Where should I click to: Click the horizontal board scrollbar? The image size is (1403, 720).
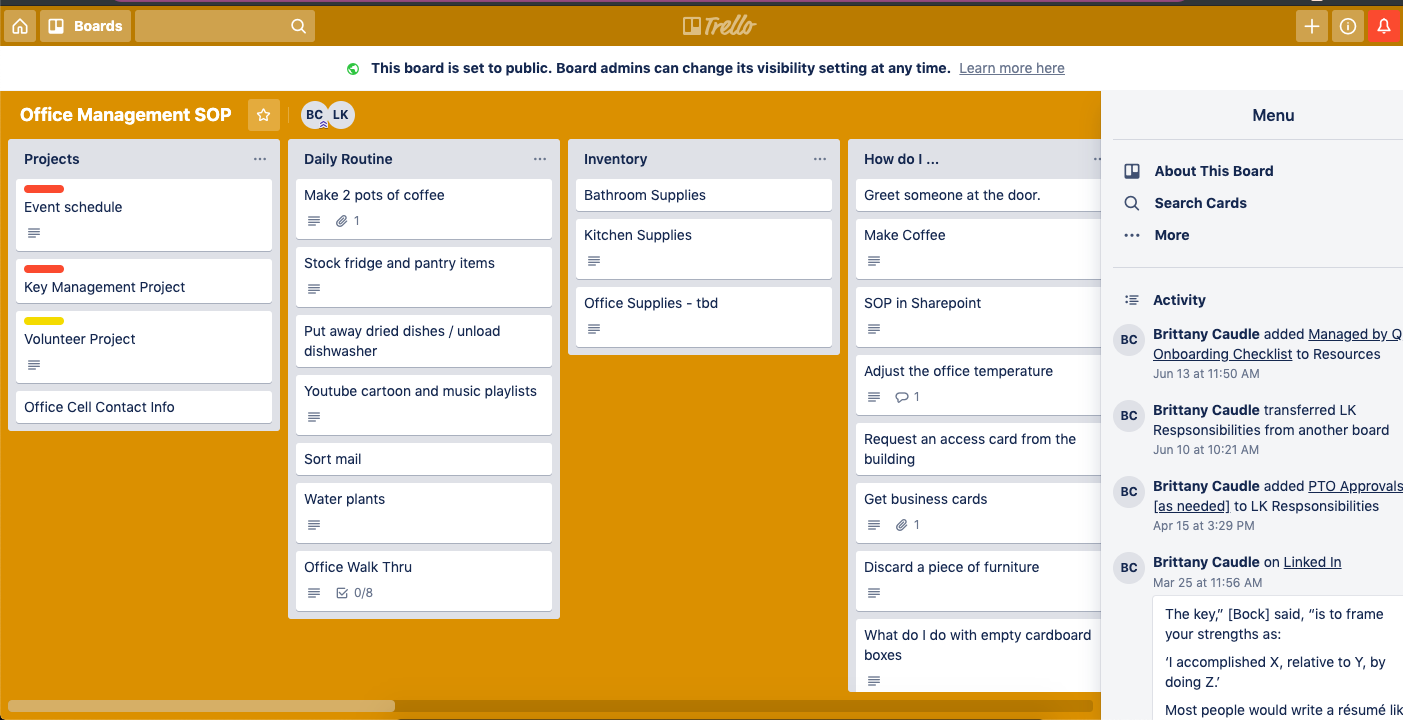click(x=201, y=706)
